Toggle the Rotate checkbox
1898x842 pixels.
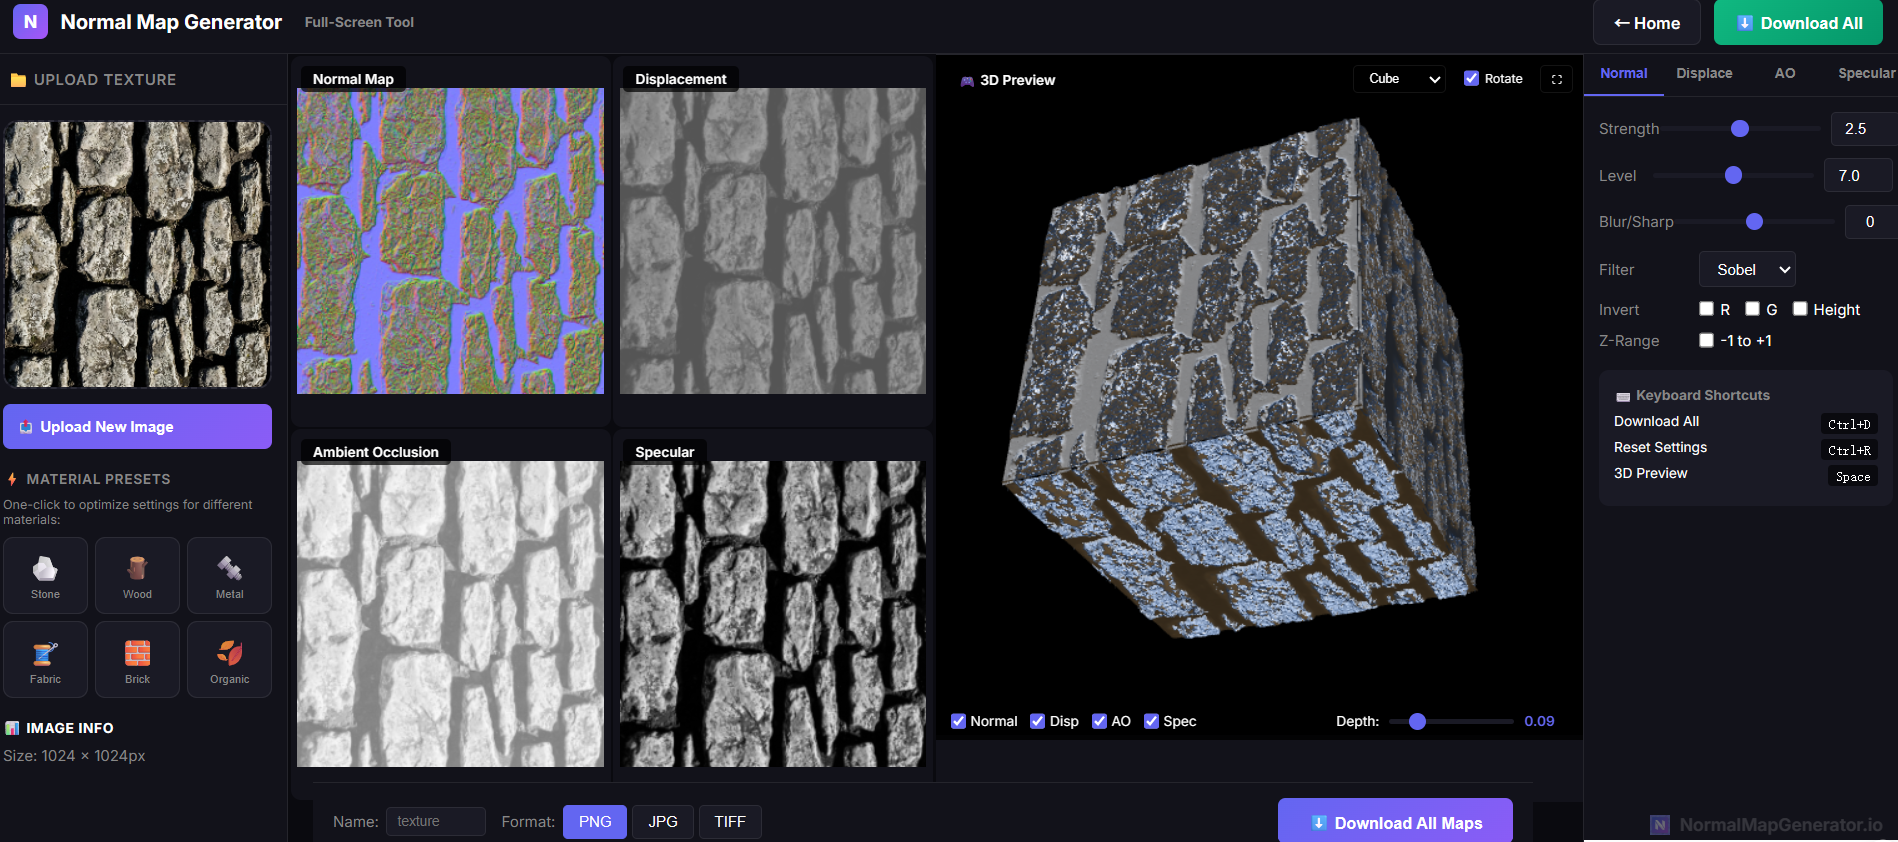click(x=1471, y=78)
